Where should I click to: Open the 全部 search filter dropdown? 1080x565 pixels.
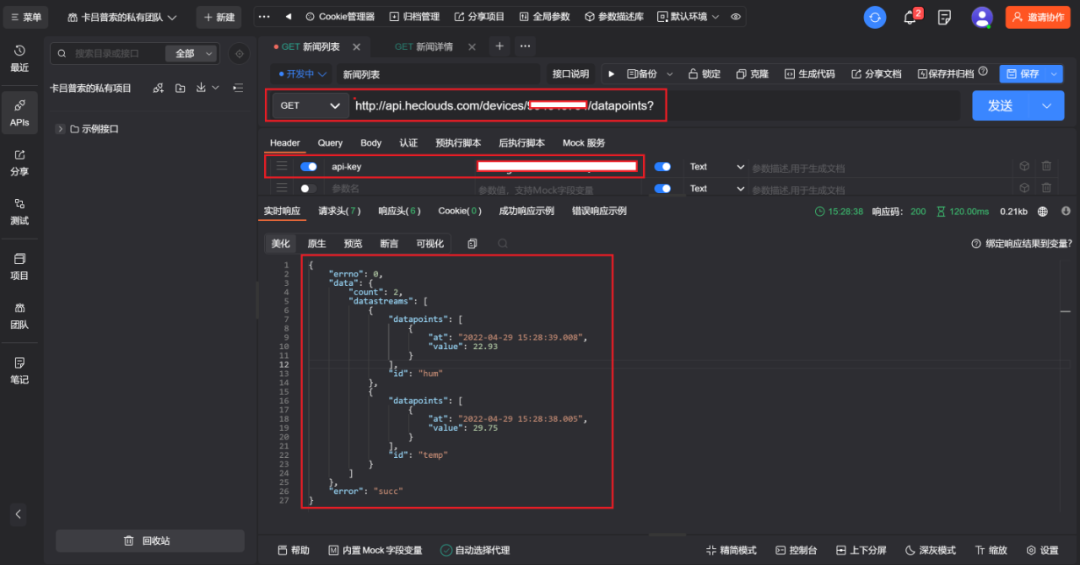(x=191, y=53)
